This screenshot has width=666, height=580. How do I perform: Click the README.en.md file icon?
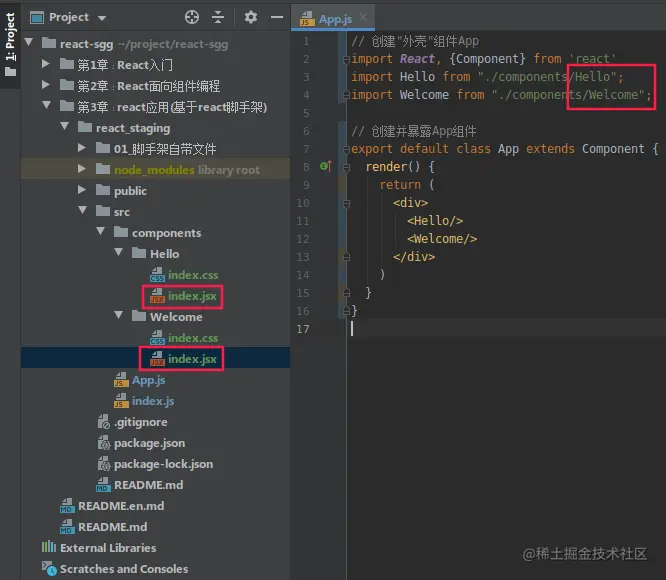67,505
